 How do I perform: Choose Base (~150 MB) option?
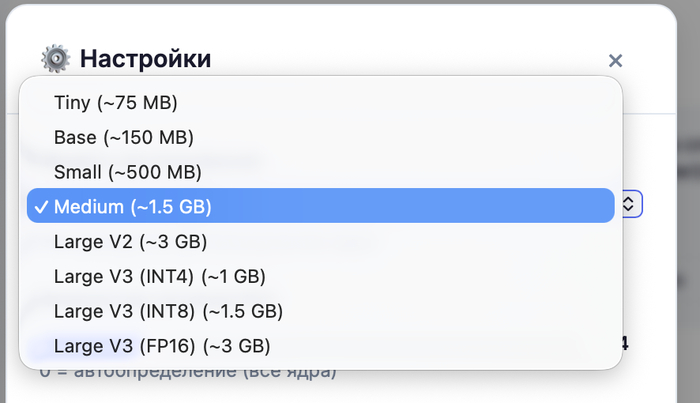click(123, 137)
